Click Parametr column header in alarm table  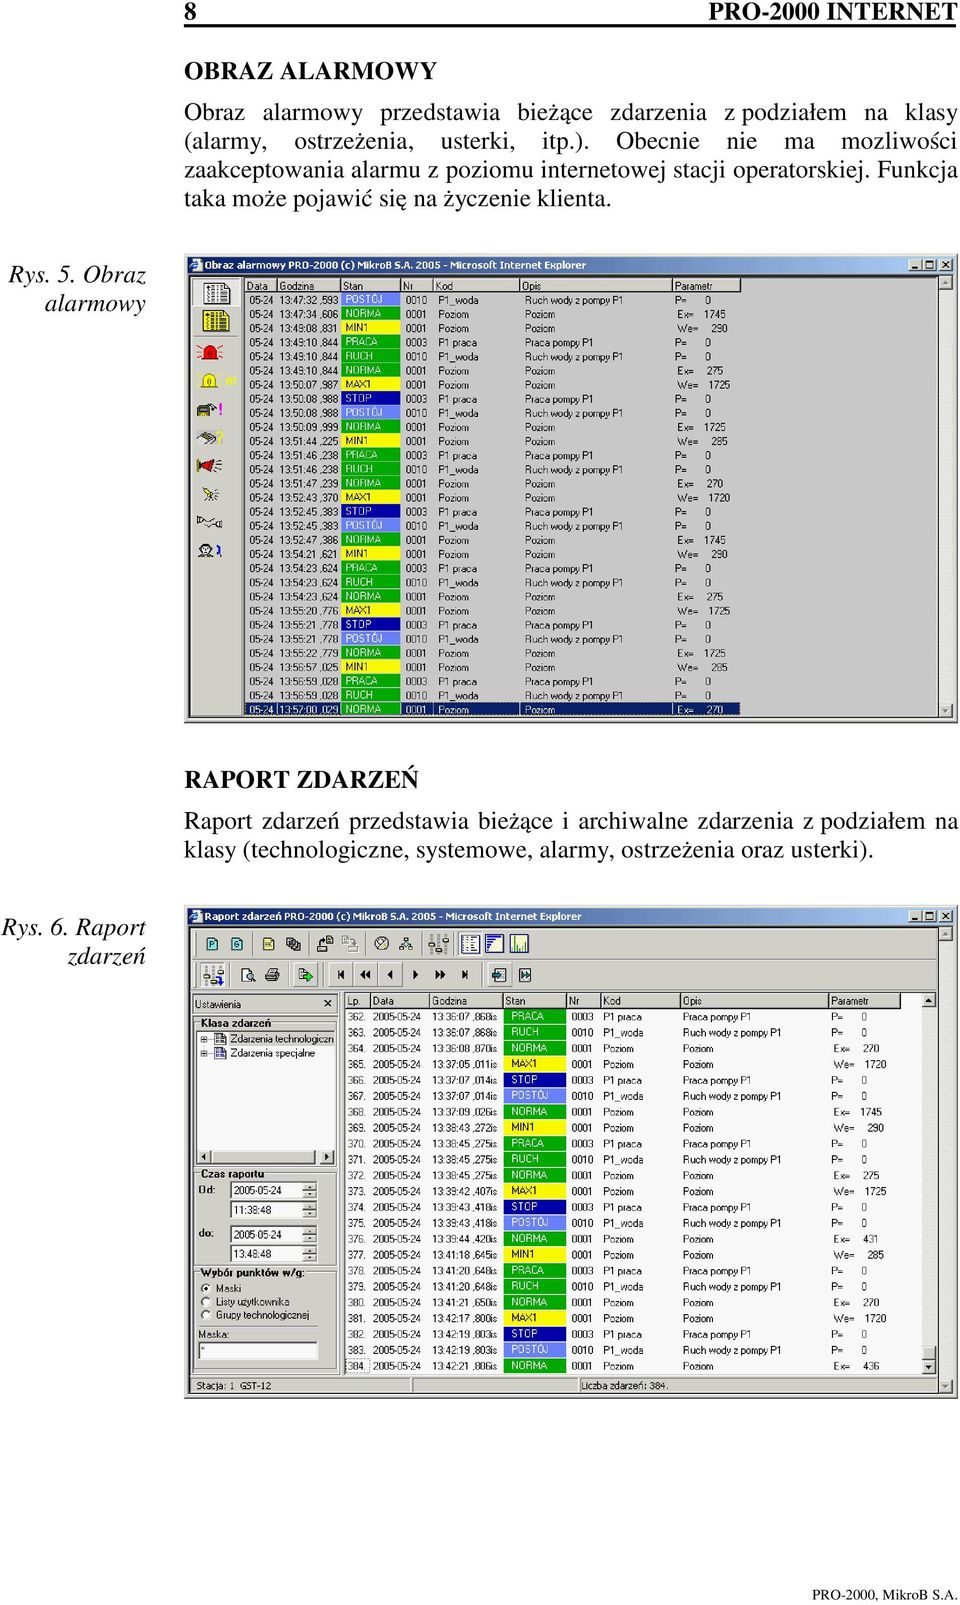pos(706,286)
